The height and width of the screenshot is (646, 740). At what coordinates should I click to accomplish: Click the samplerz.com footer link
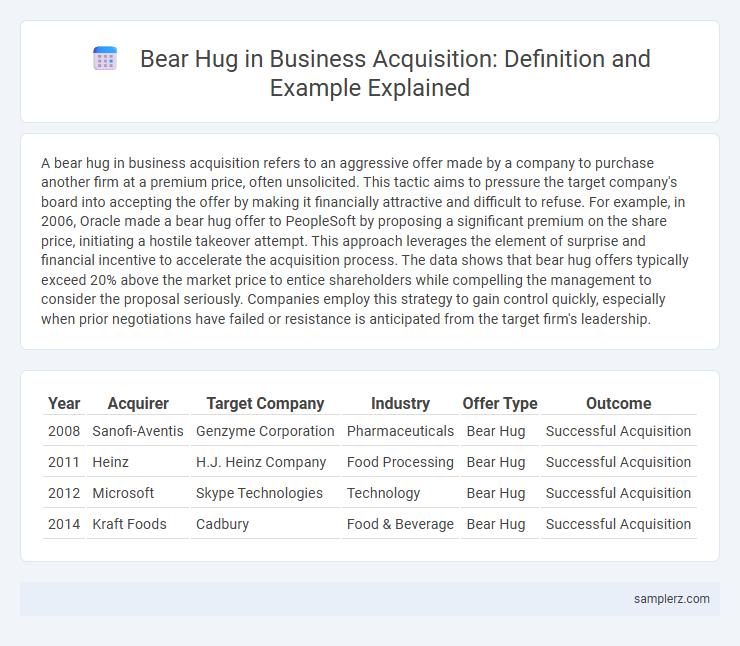(672, 598)
